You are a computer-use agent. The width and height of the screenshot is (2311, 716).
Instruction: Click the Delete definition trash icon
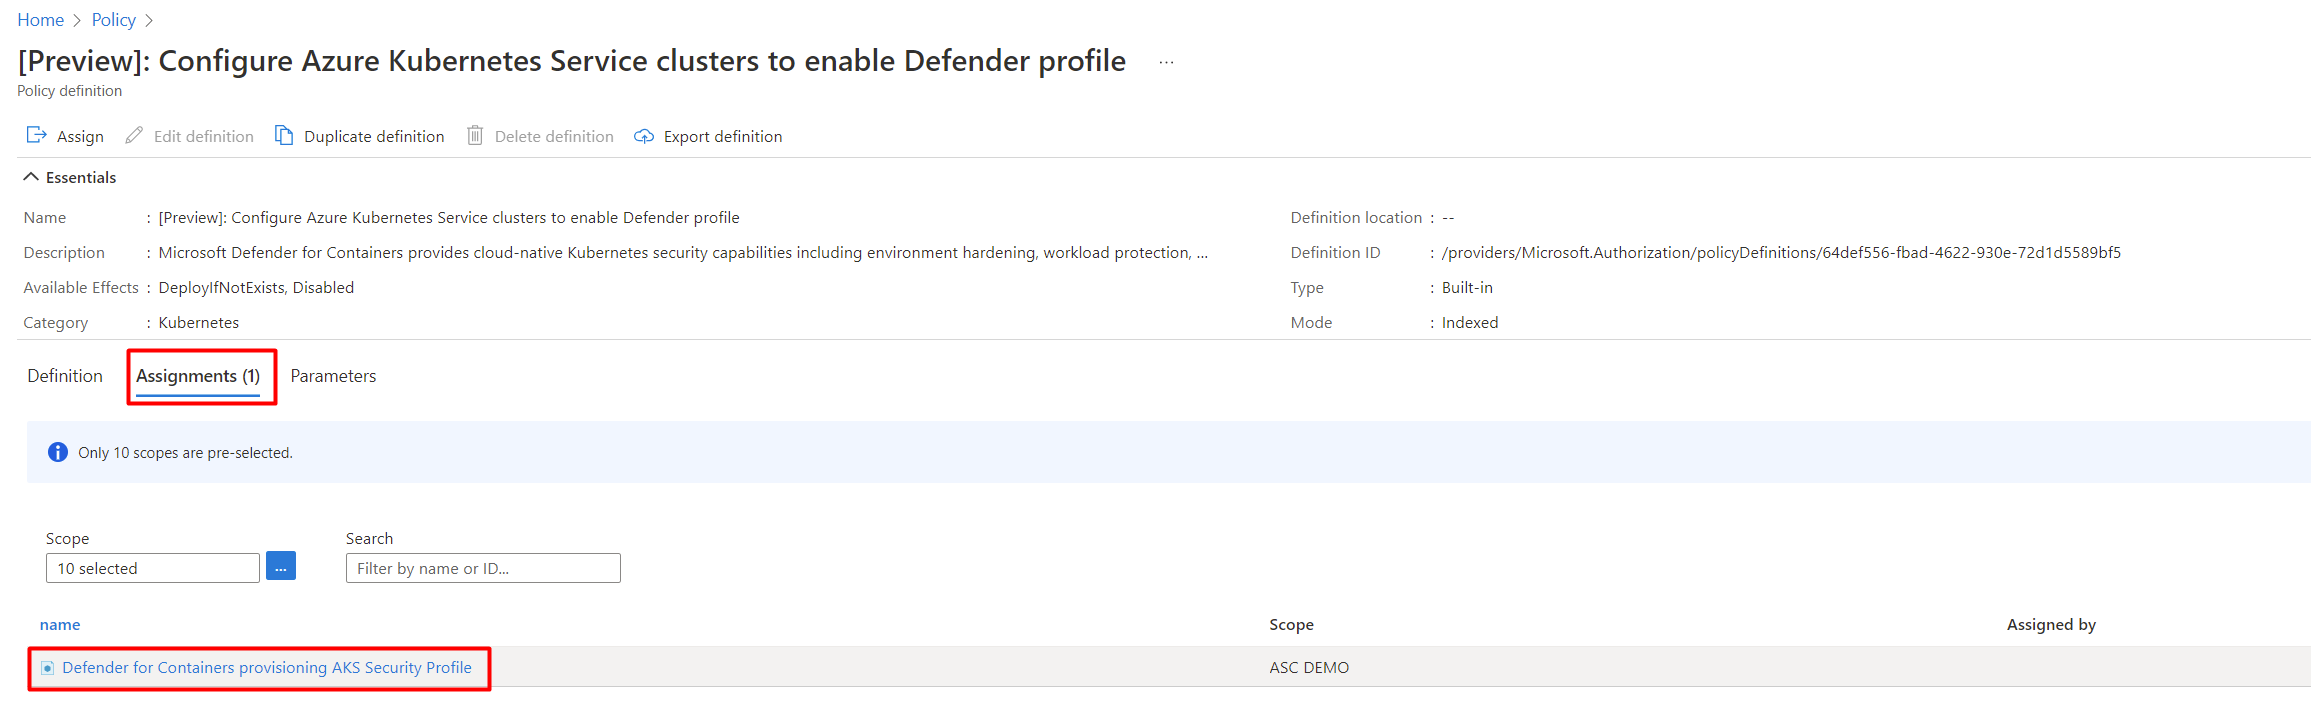click(475, 135)
